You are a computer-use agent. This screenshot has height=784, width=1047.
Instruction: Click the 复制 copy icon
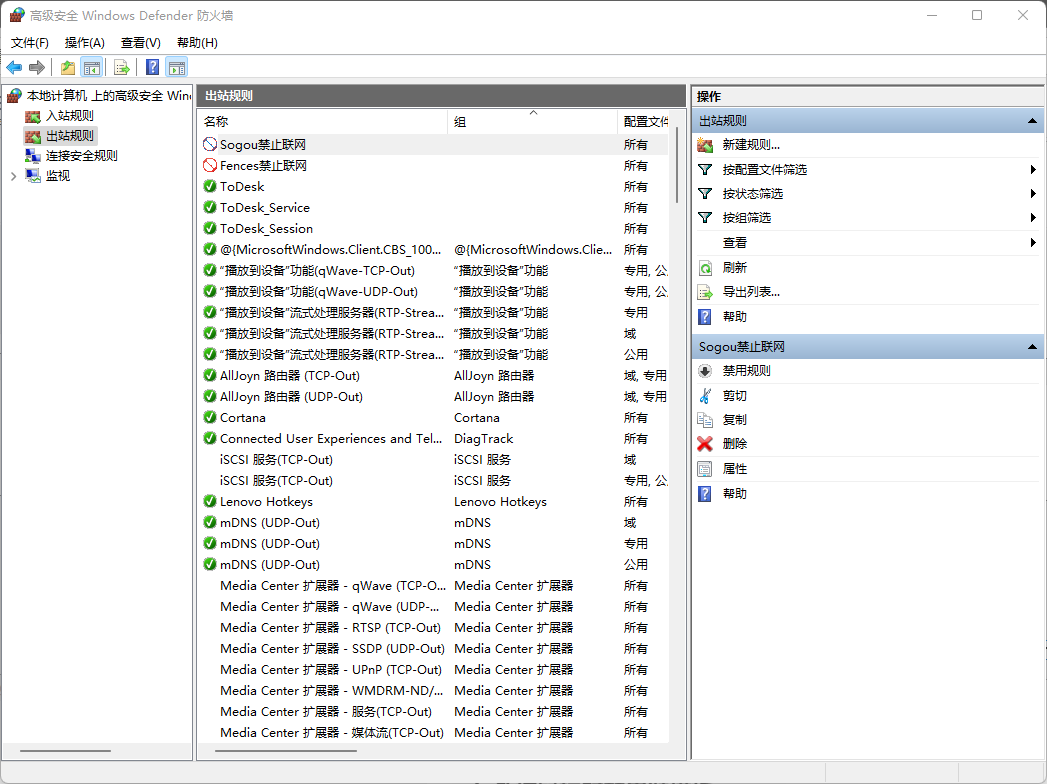click(705, 420)
